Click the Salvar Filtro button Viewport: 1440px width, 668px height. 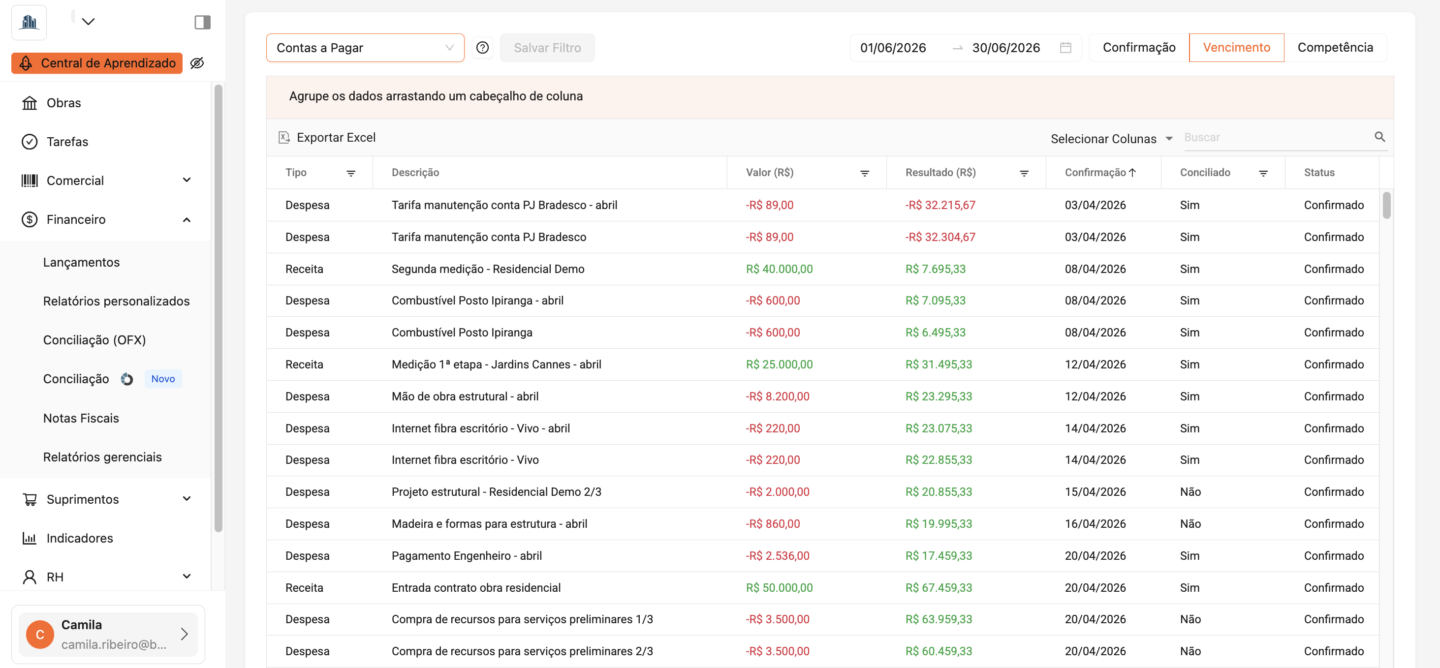[x=547, y=48]
